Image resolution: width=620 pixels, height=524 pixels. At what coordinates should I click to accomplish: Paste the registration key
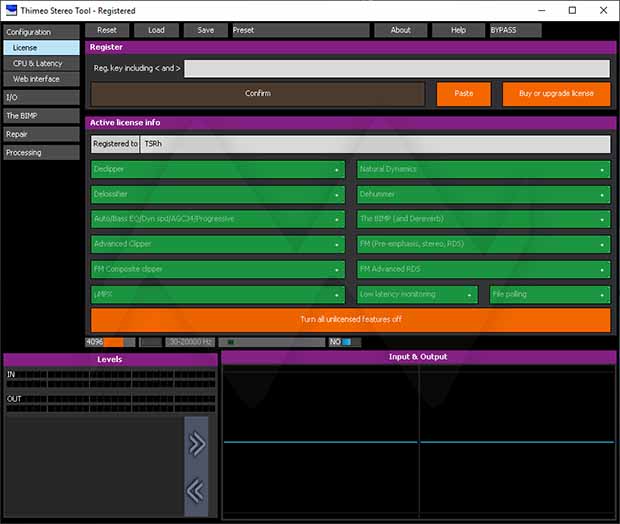click(x=464, y=94)
